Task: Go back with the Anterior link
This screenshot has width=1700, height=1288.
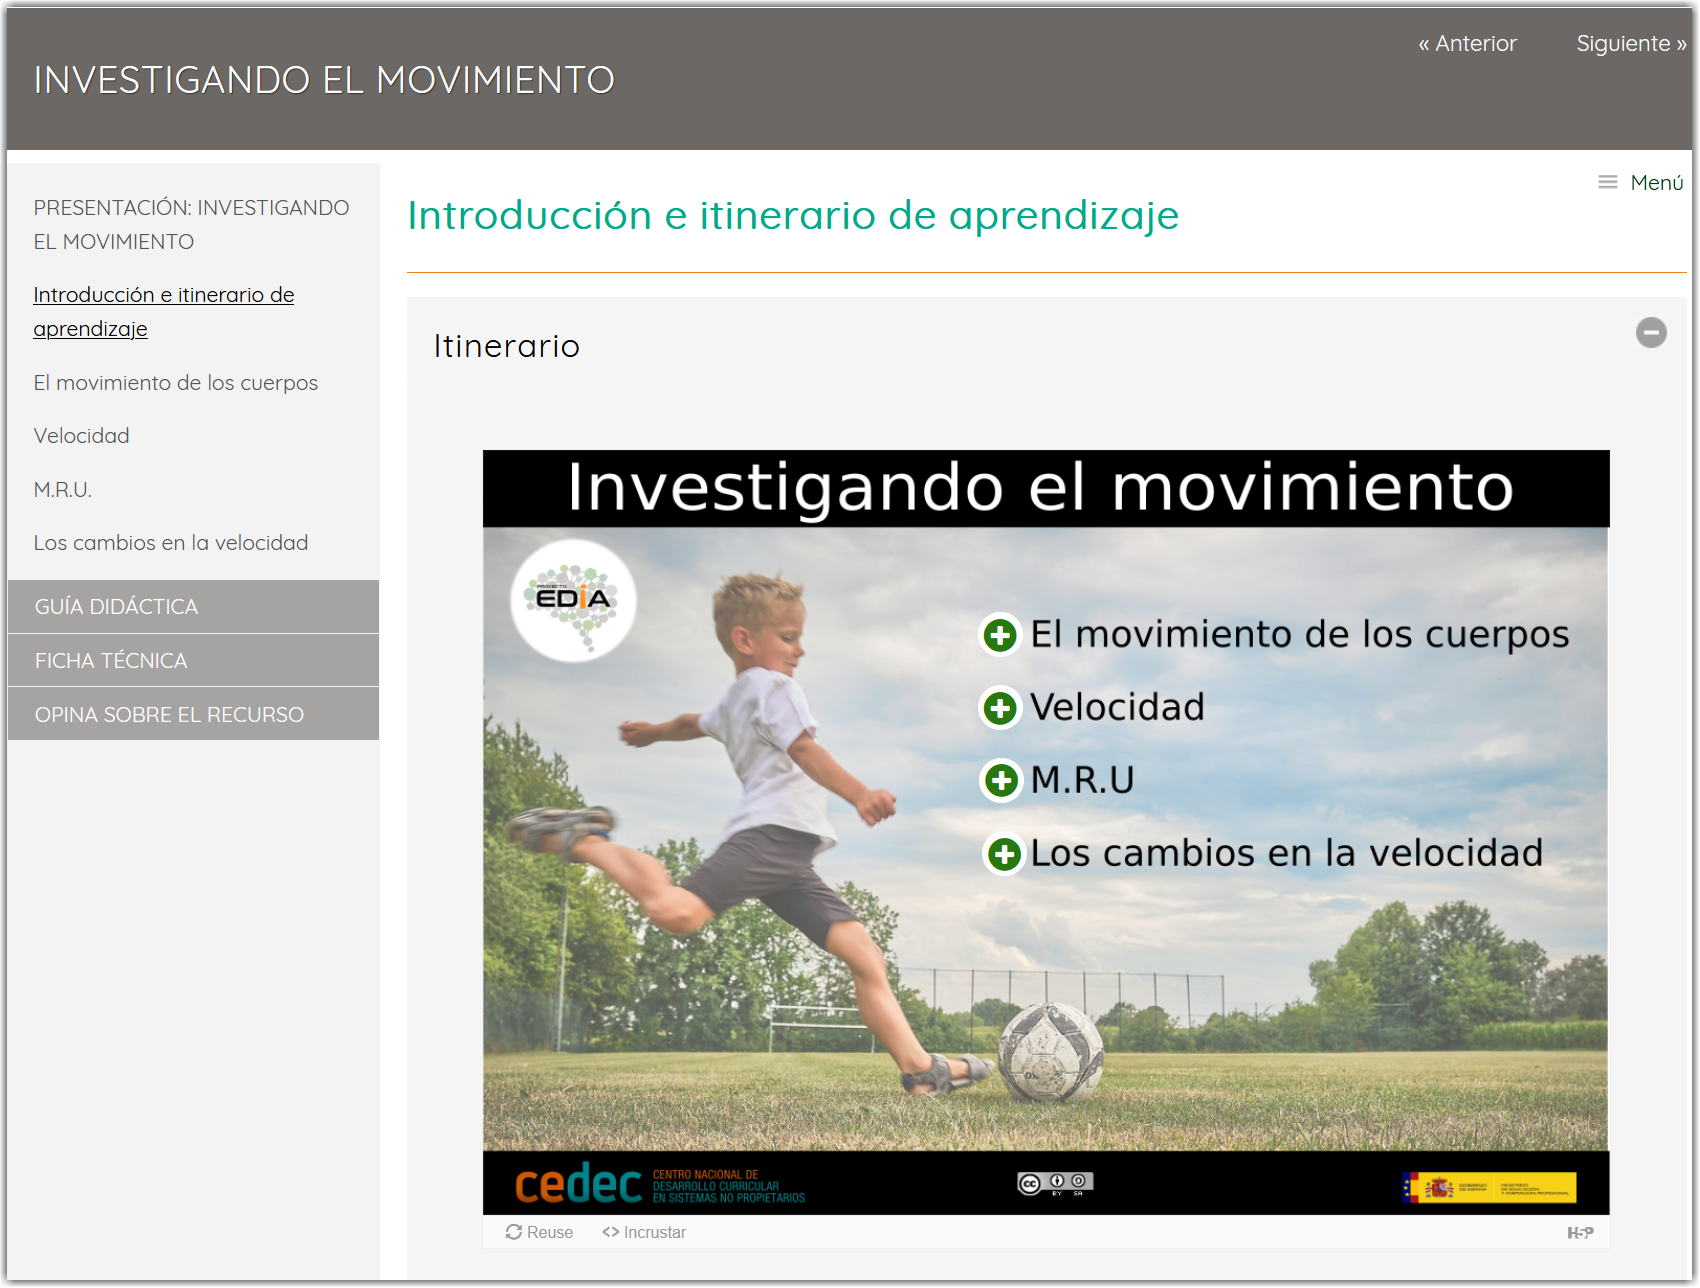Action: [1467, 44]
